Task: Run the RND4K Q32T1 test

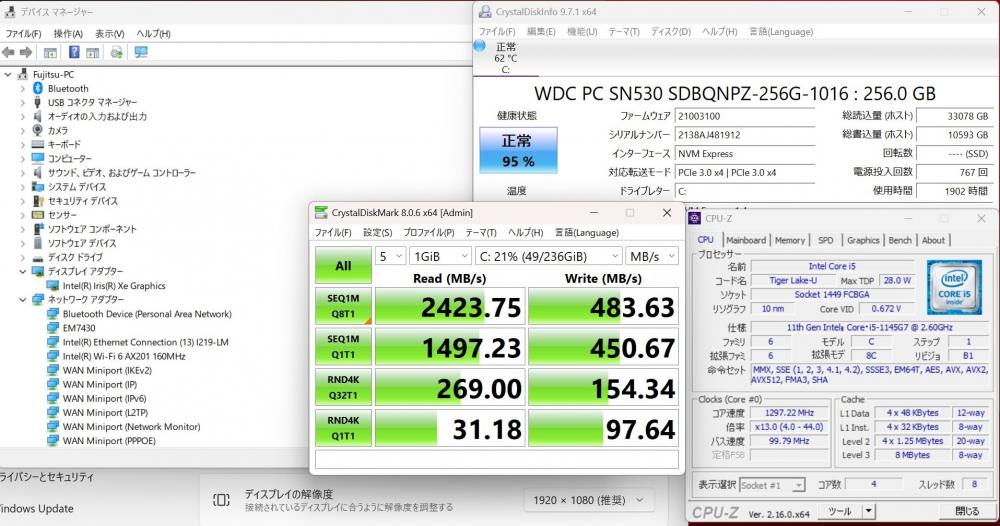Action: (x=343, y=388)
